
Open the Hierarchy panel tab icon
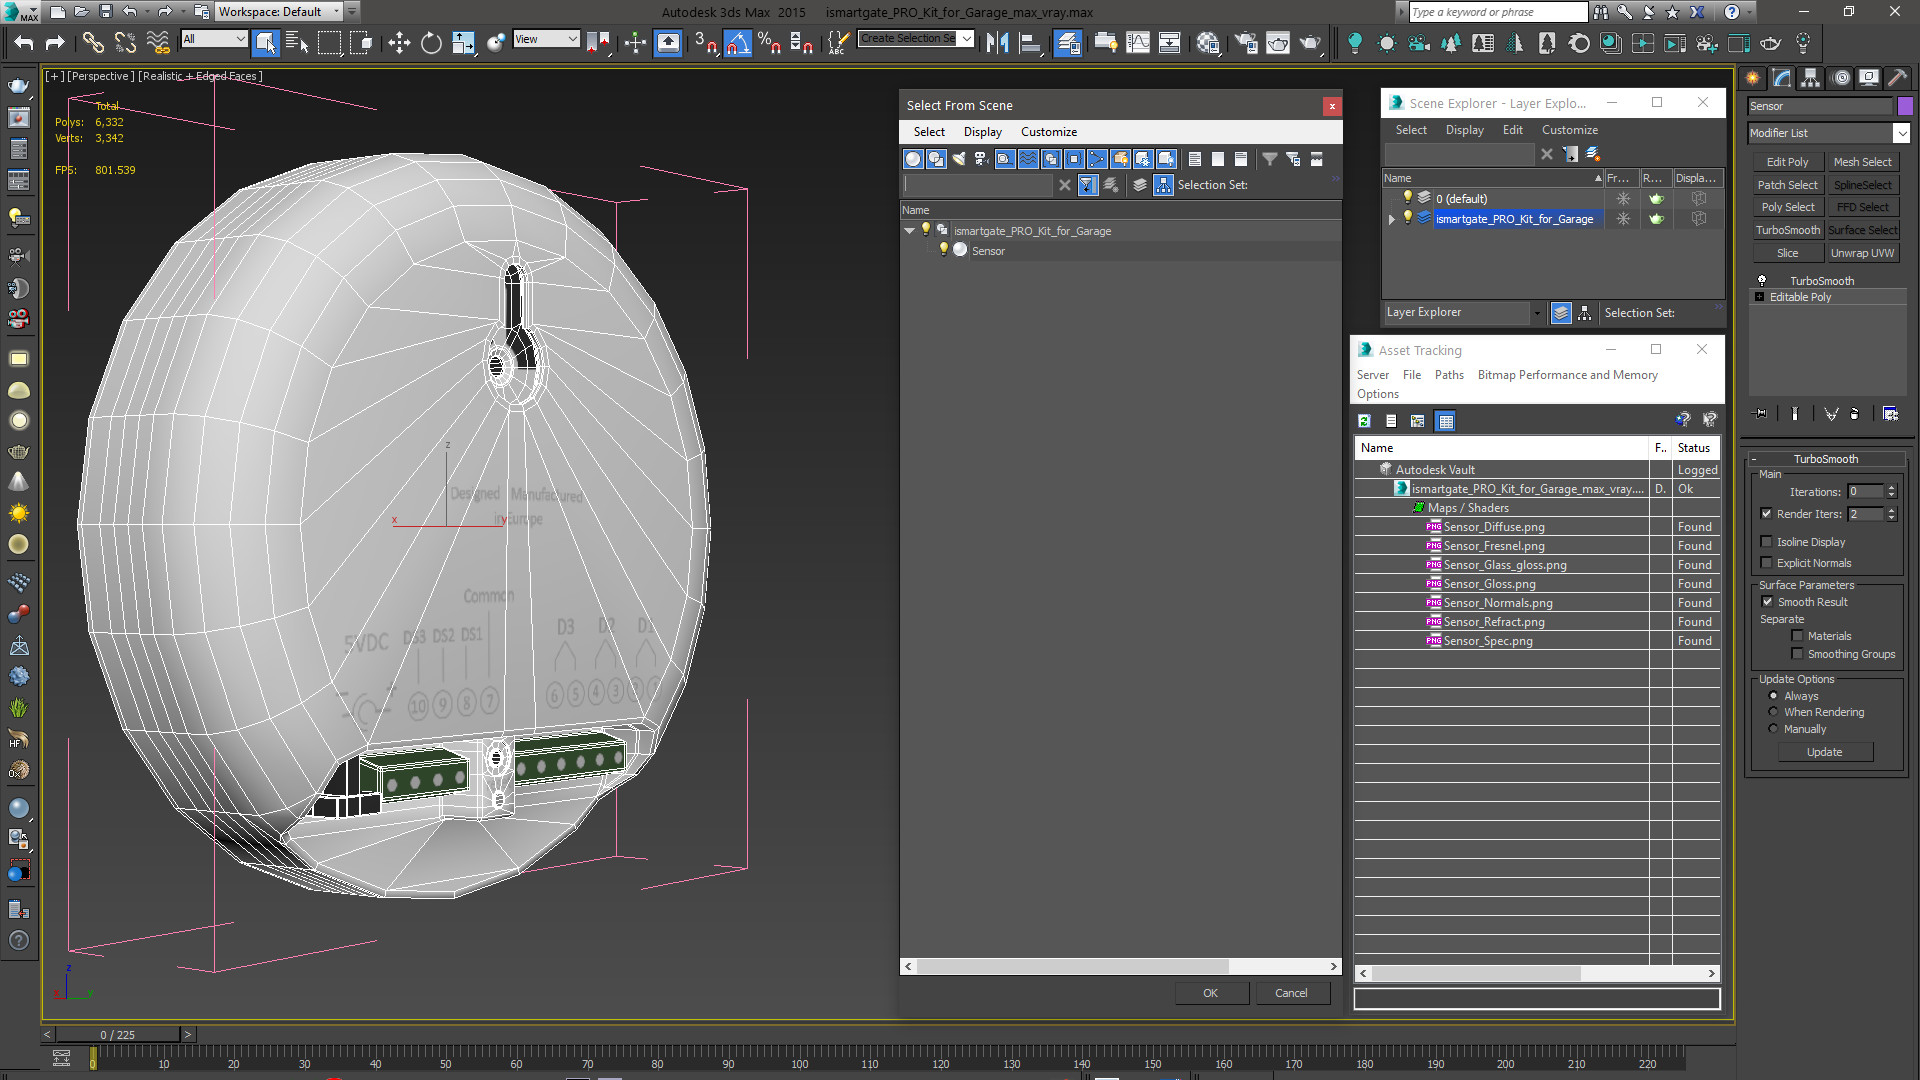pos(1811,78)
